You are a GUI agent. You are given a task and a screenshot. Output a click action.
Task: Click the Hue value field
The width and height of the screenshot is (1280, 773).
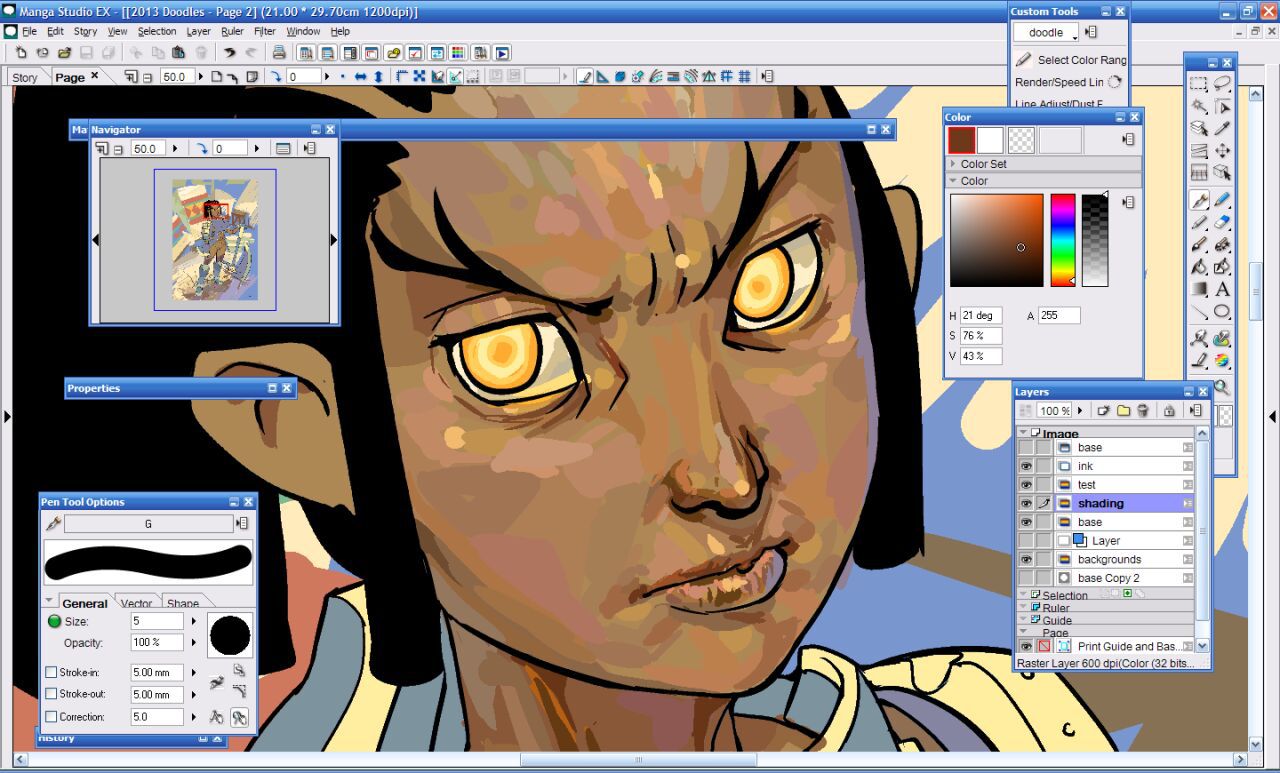coord(980,315)
